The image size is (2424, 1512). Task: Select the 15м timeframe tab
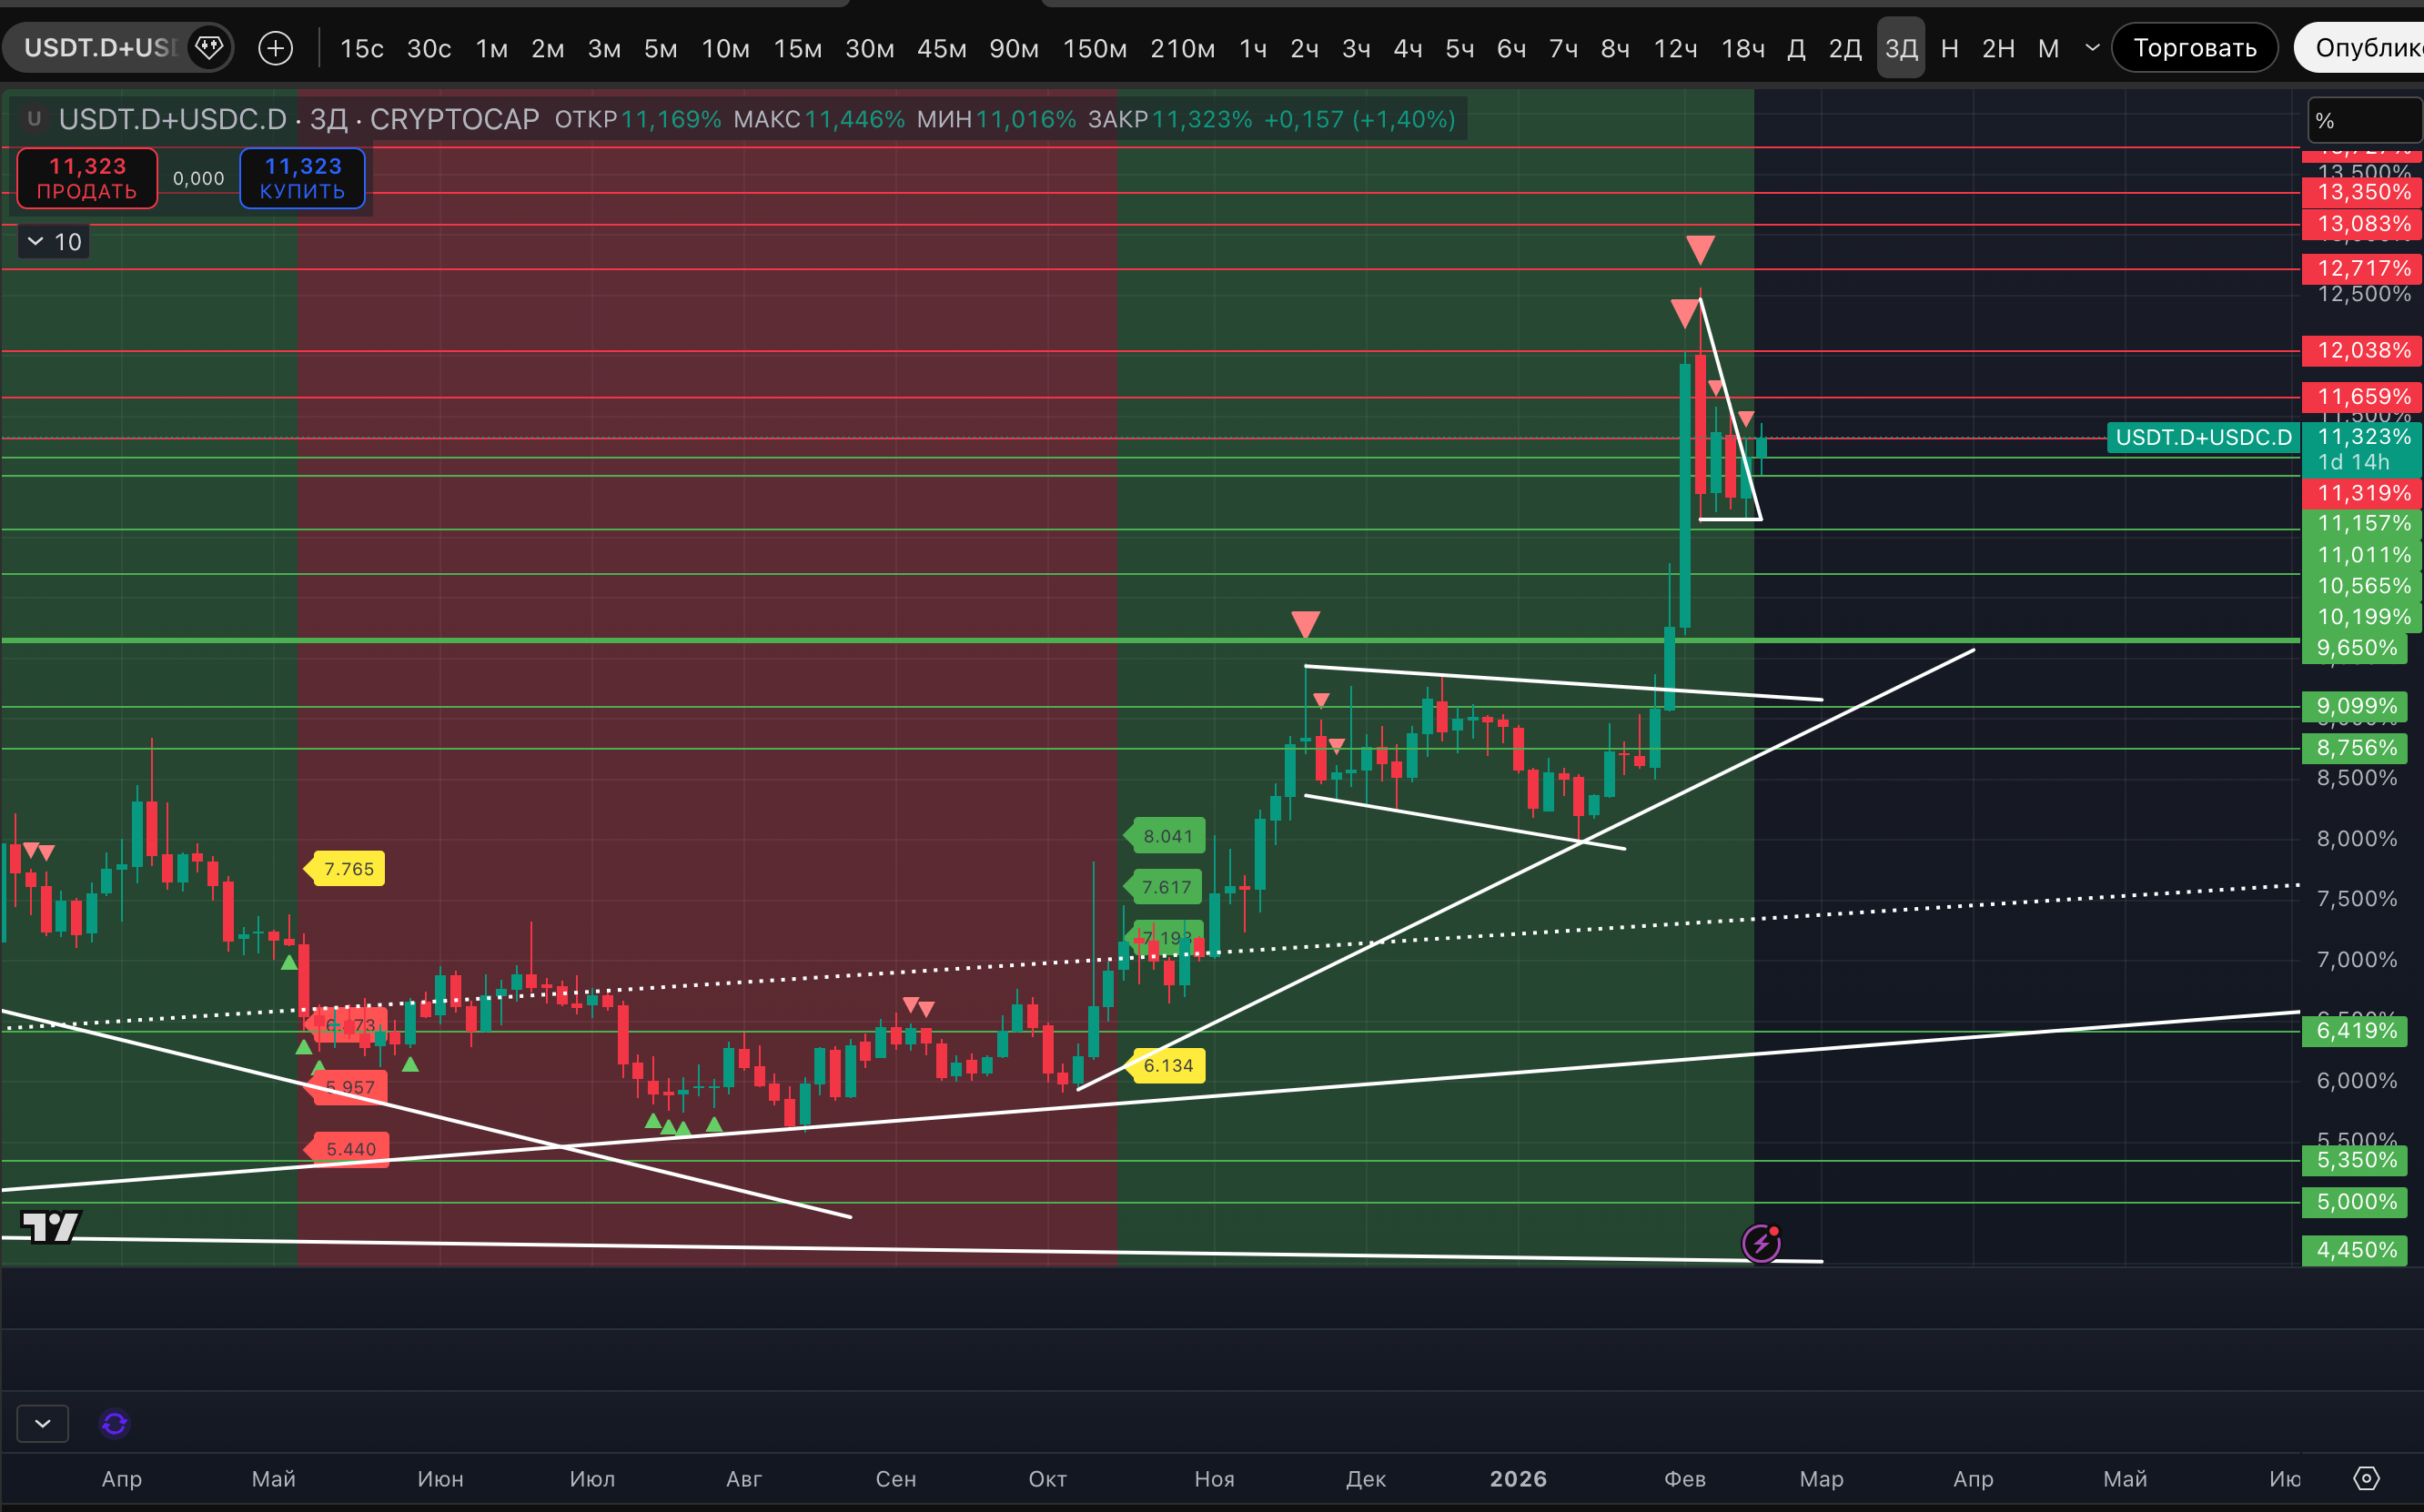[x=797, y=48]
